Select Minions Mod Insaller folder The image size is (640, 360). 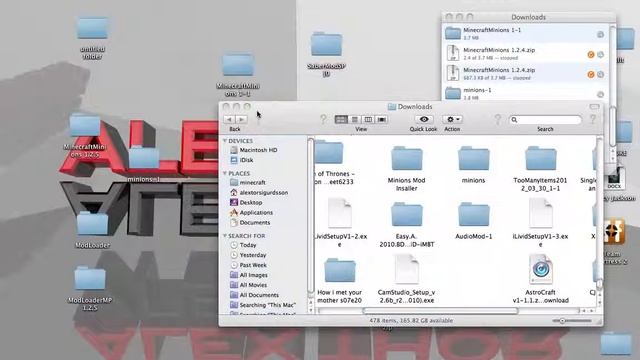click(x=407, y=158)
